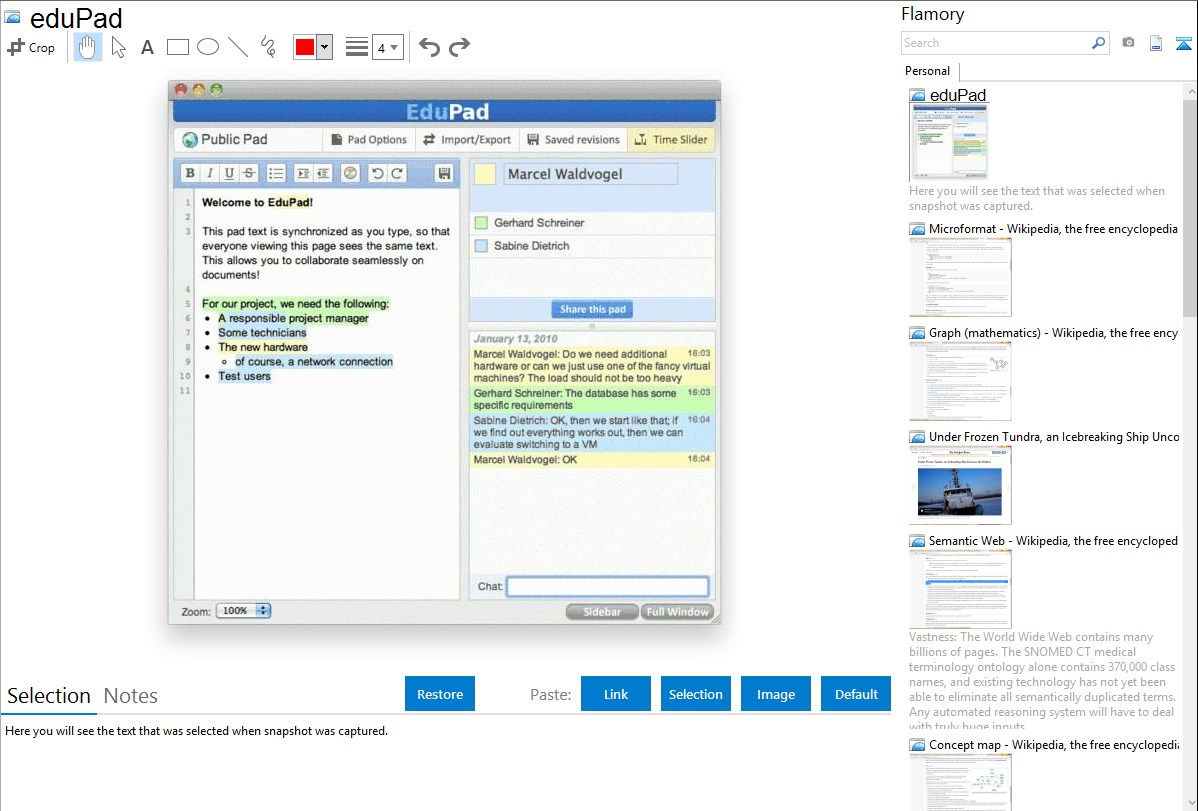Click the magnifier search icon
The height and width of the screenshot is (811, 1198).
pos(1099,43)
